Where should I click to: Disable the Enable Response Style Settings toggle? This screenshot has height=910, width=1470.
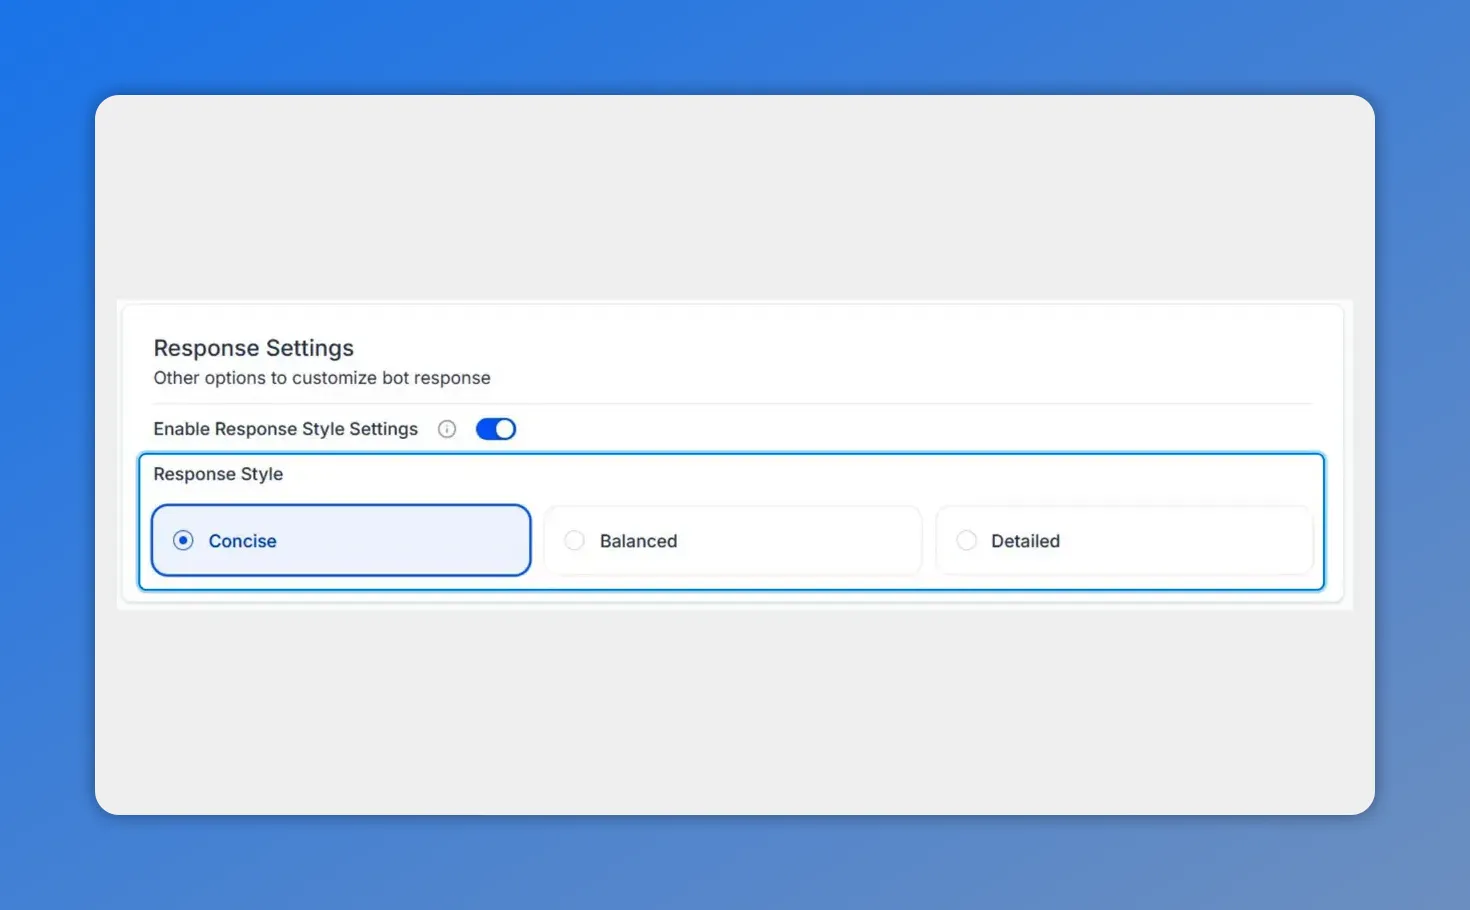click(x=495, y=428)
